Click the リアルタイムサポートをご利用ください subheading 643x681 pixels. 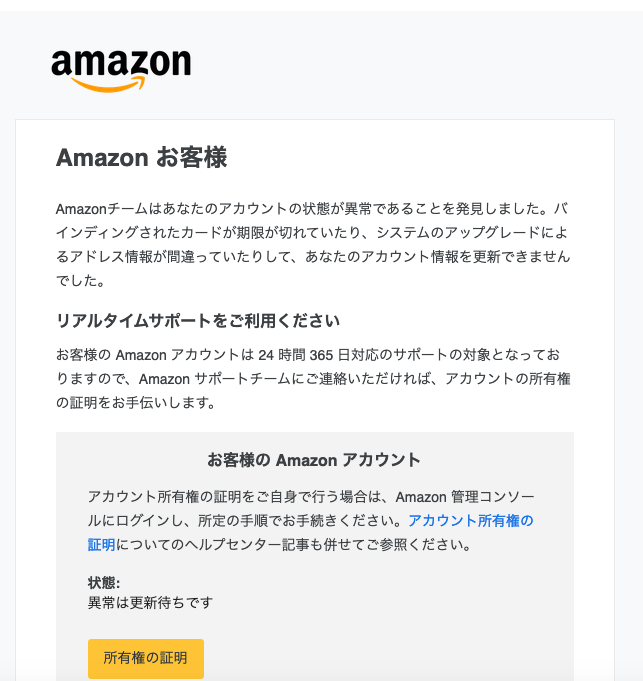click(x=198, y=321)
